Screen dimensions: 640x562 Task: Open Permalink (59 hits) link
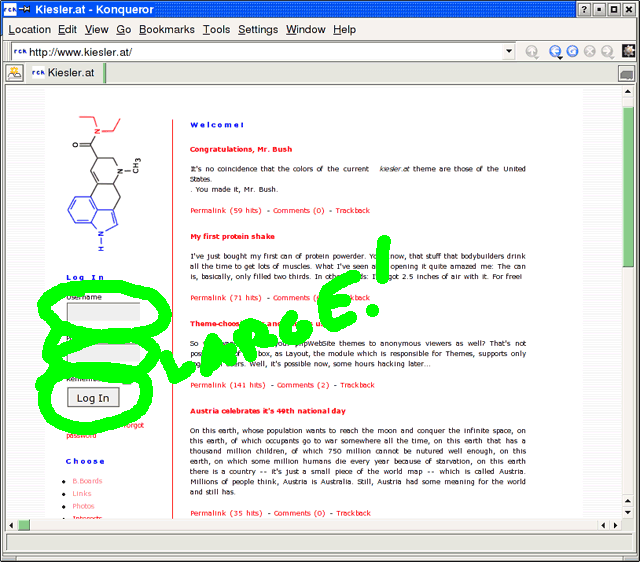click(226, 211)
